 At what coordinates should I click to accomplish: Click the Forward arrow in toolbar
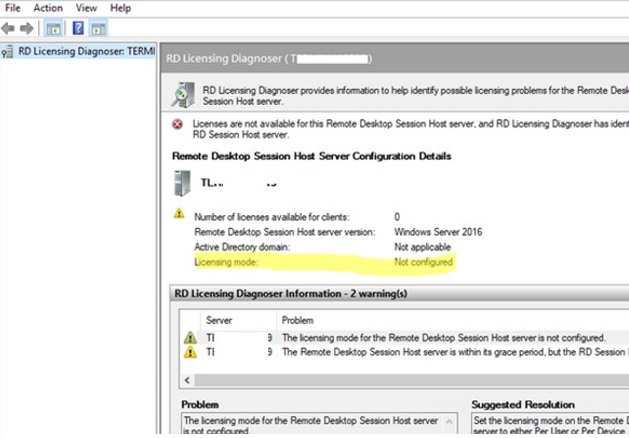coord(27,27)
